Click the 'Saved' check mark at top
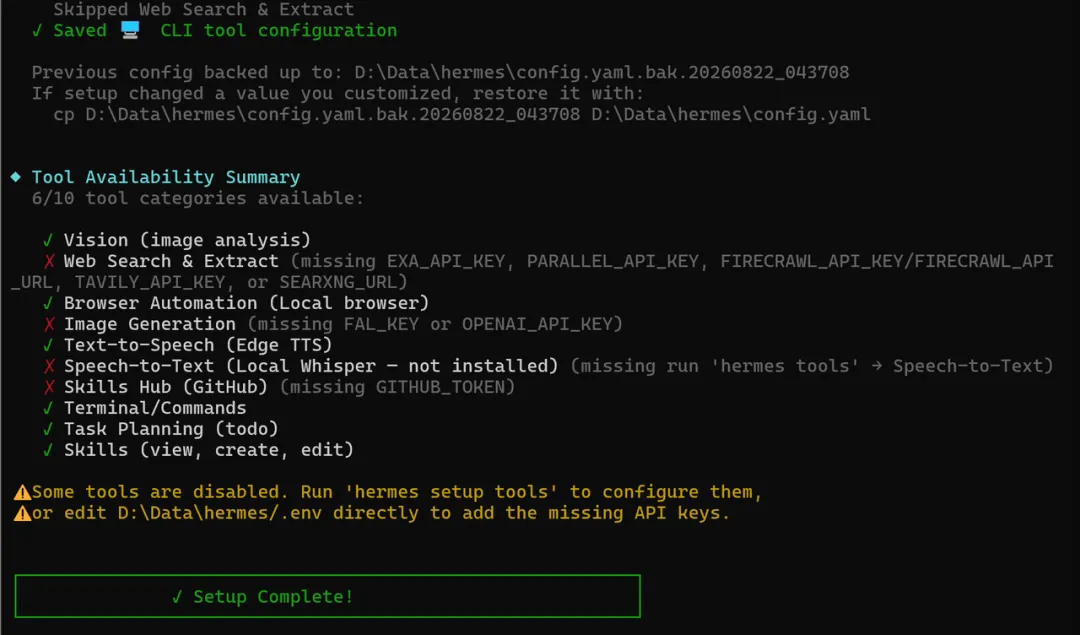This screenshot has width=1080, height=635. click(37, 31)
